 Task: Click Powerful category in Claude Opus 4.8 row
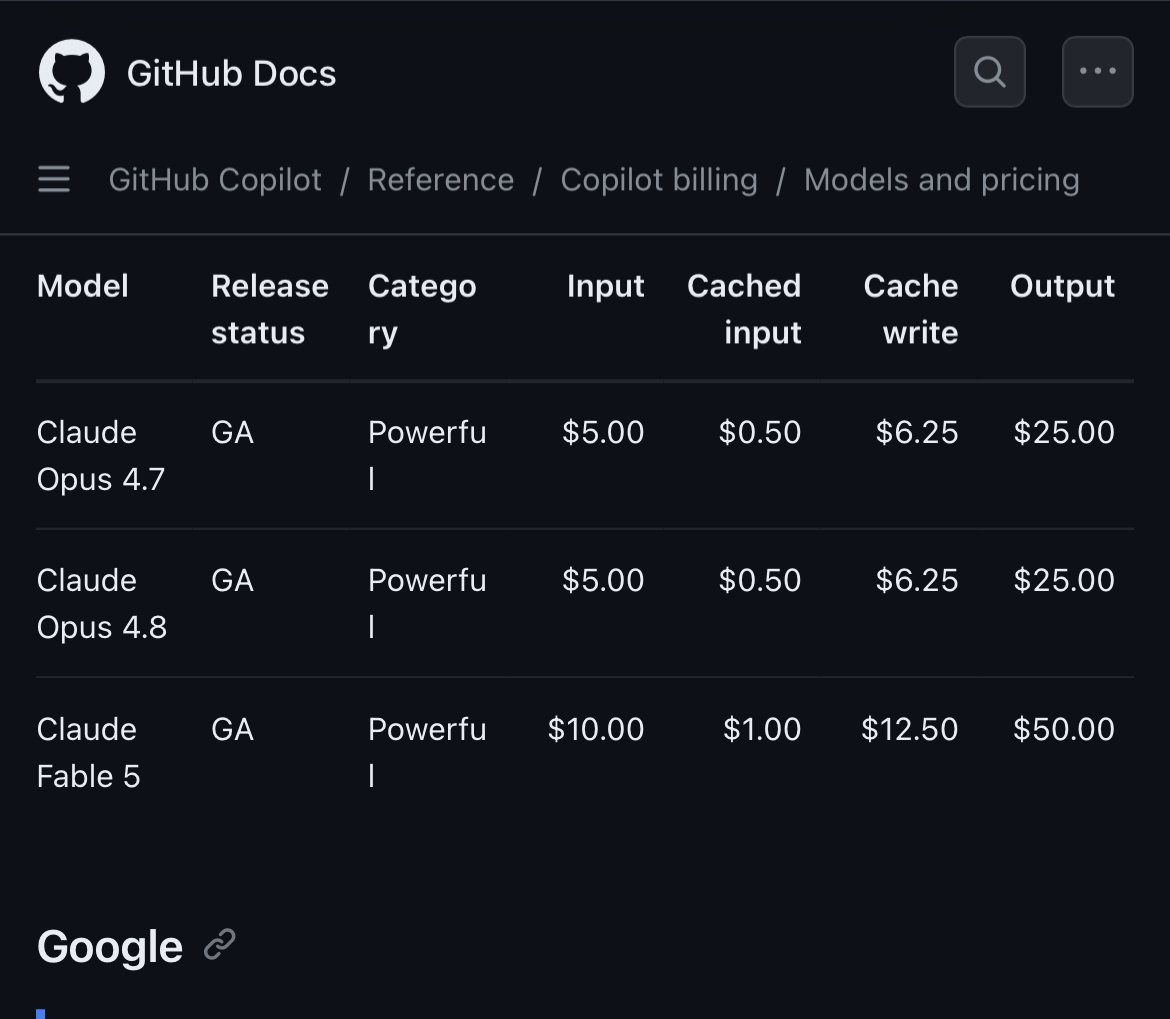point(427,603)
